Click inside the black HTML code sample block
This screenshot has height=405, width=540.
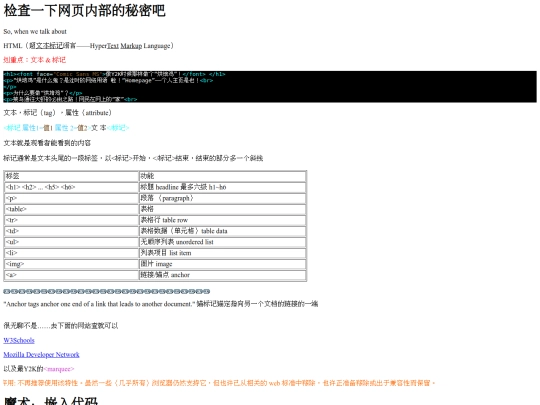coord(270,86)
